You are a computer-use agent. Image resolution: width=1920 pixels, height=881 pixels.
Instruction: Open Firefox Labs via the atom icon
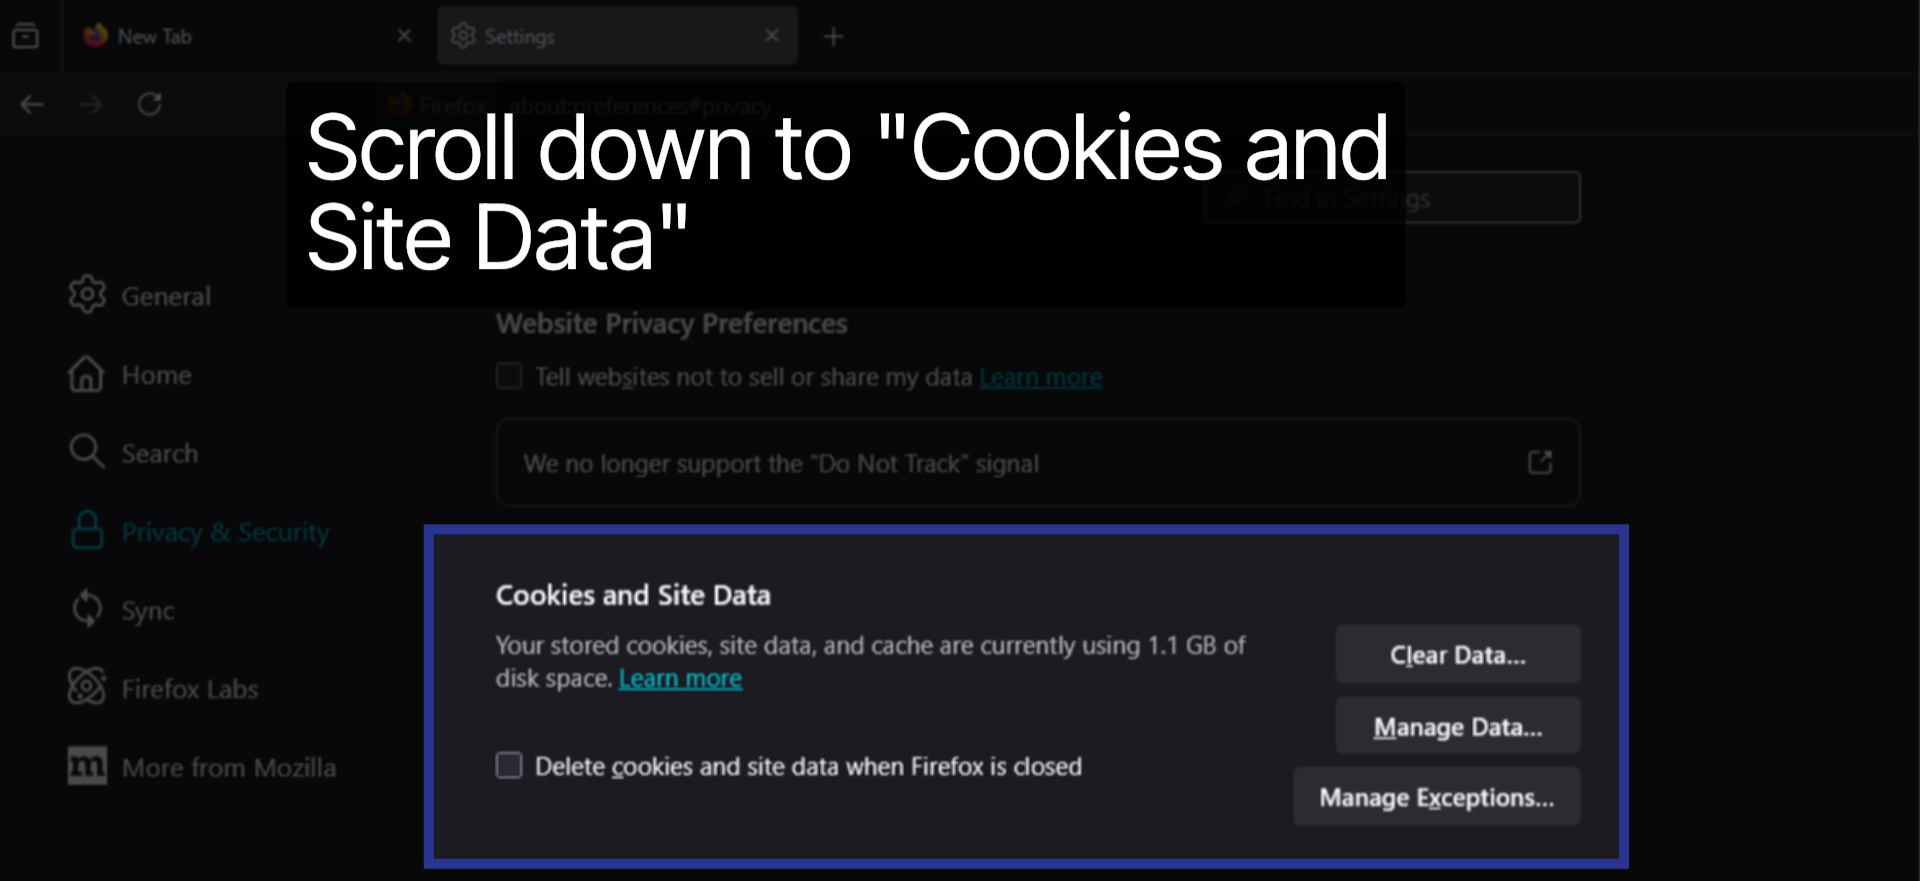87,687
